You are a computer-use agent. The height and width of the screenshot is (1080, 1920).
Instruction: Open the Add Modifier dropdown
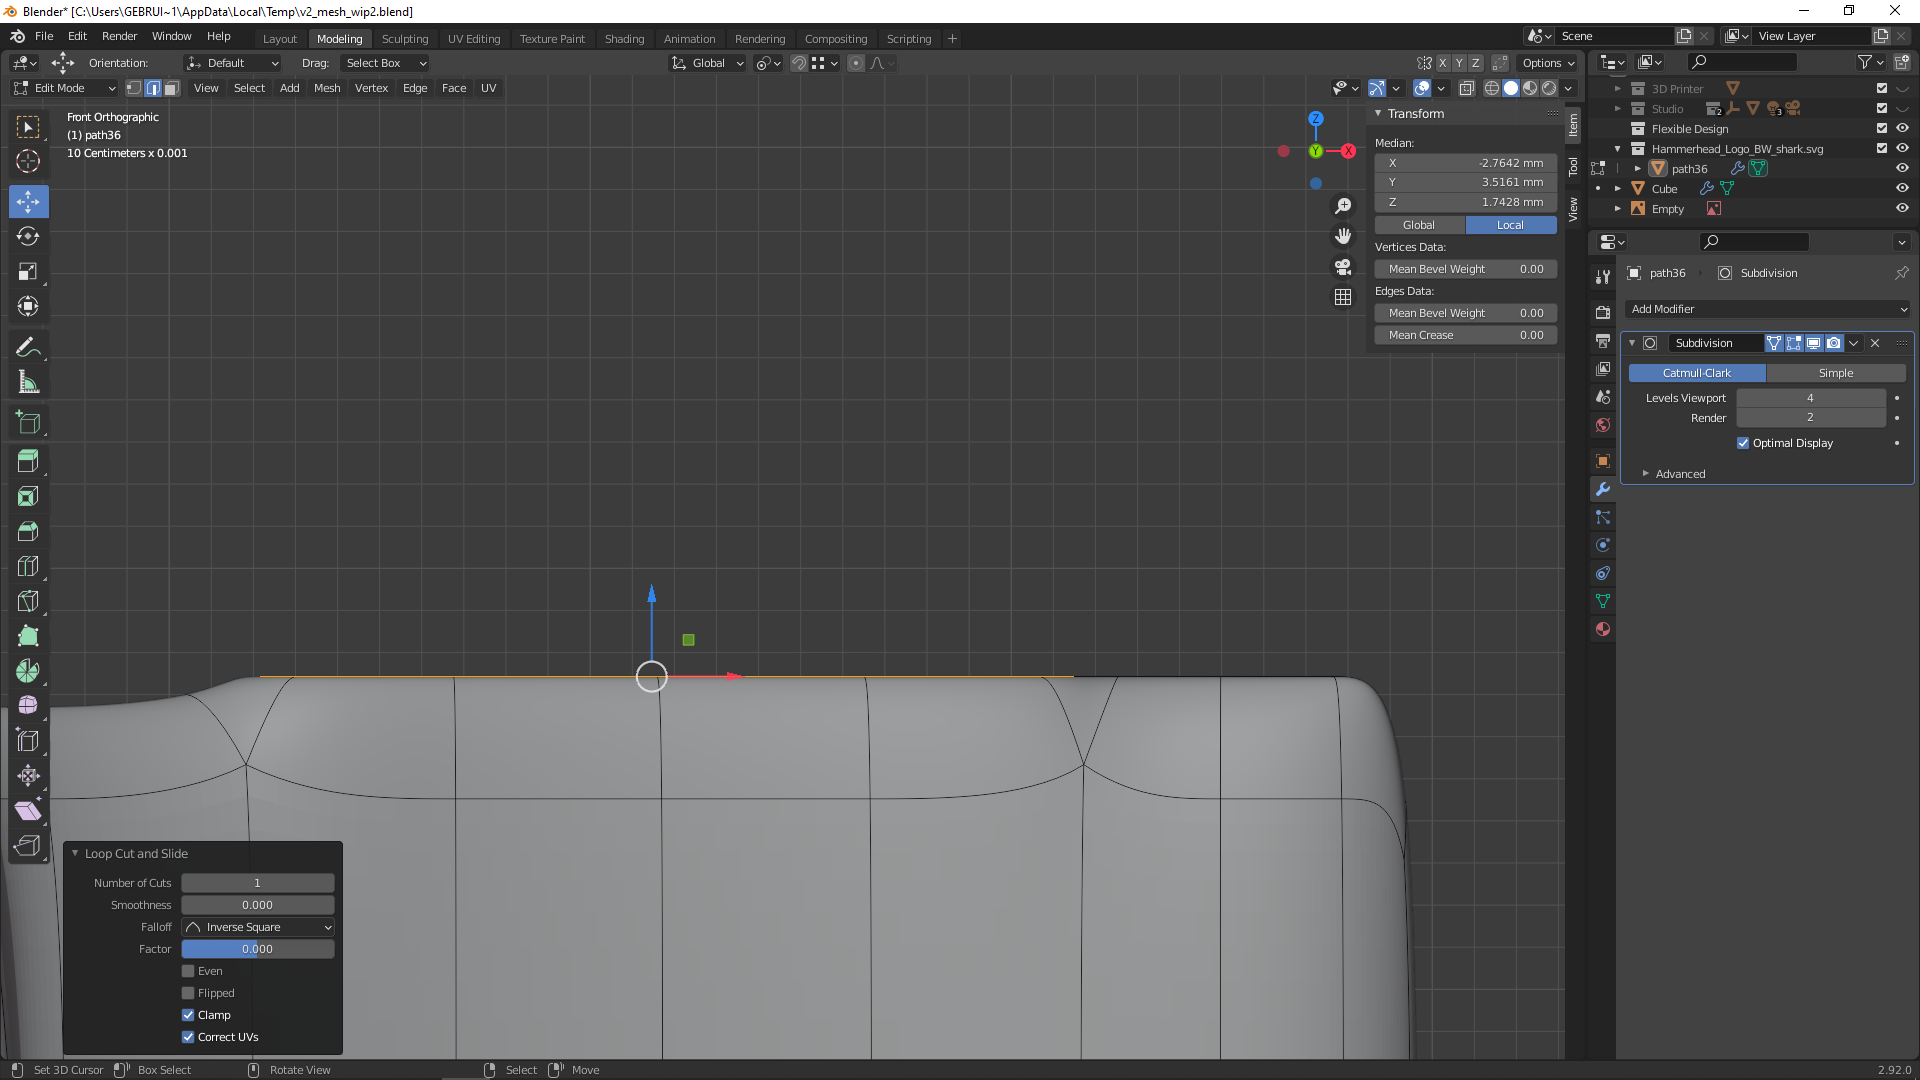point(1767,309)
